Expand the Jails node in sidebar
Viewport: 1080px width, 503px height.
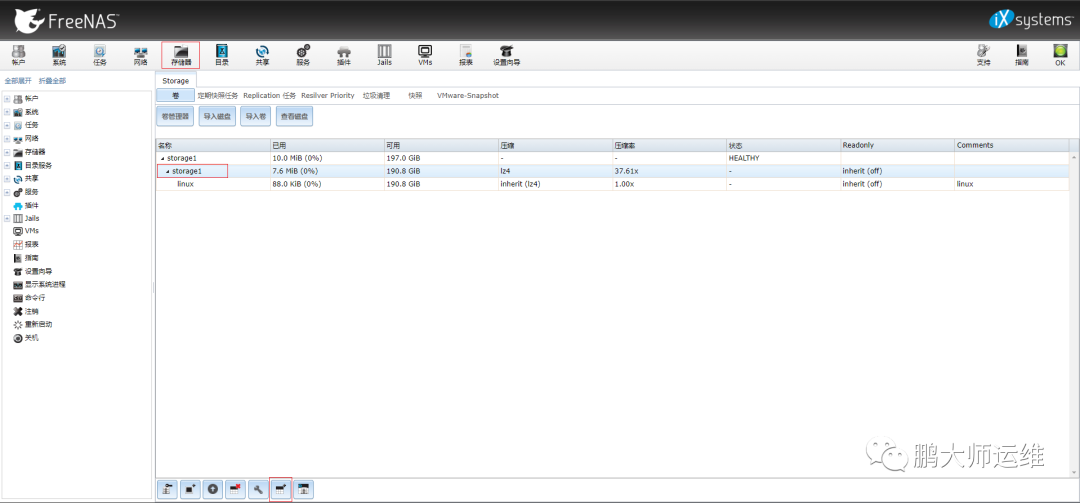[x=7, y=218]
